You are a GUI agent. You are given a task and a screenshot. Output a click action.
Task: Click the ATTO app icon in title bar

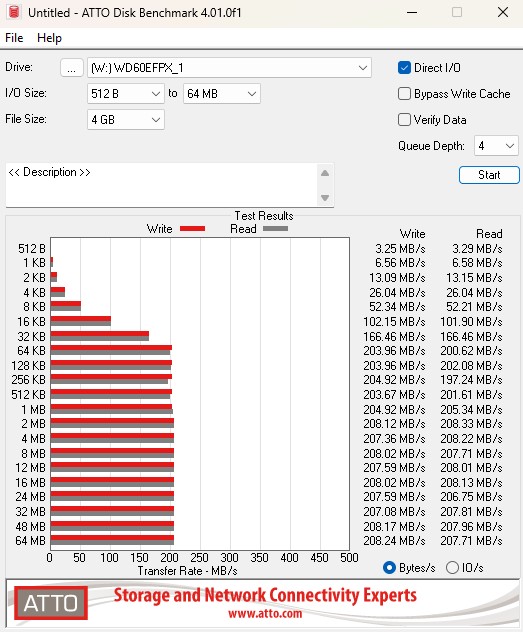pos(14,12)
